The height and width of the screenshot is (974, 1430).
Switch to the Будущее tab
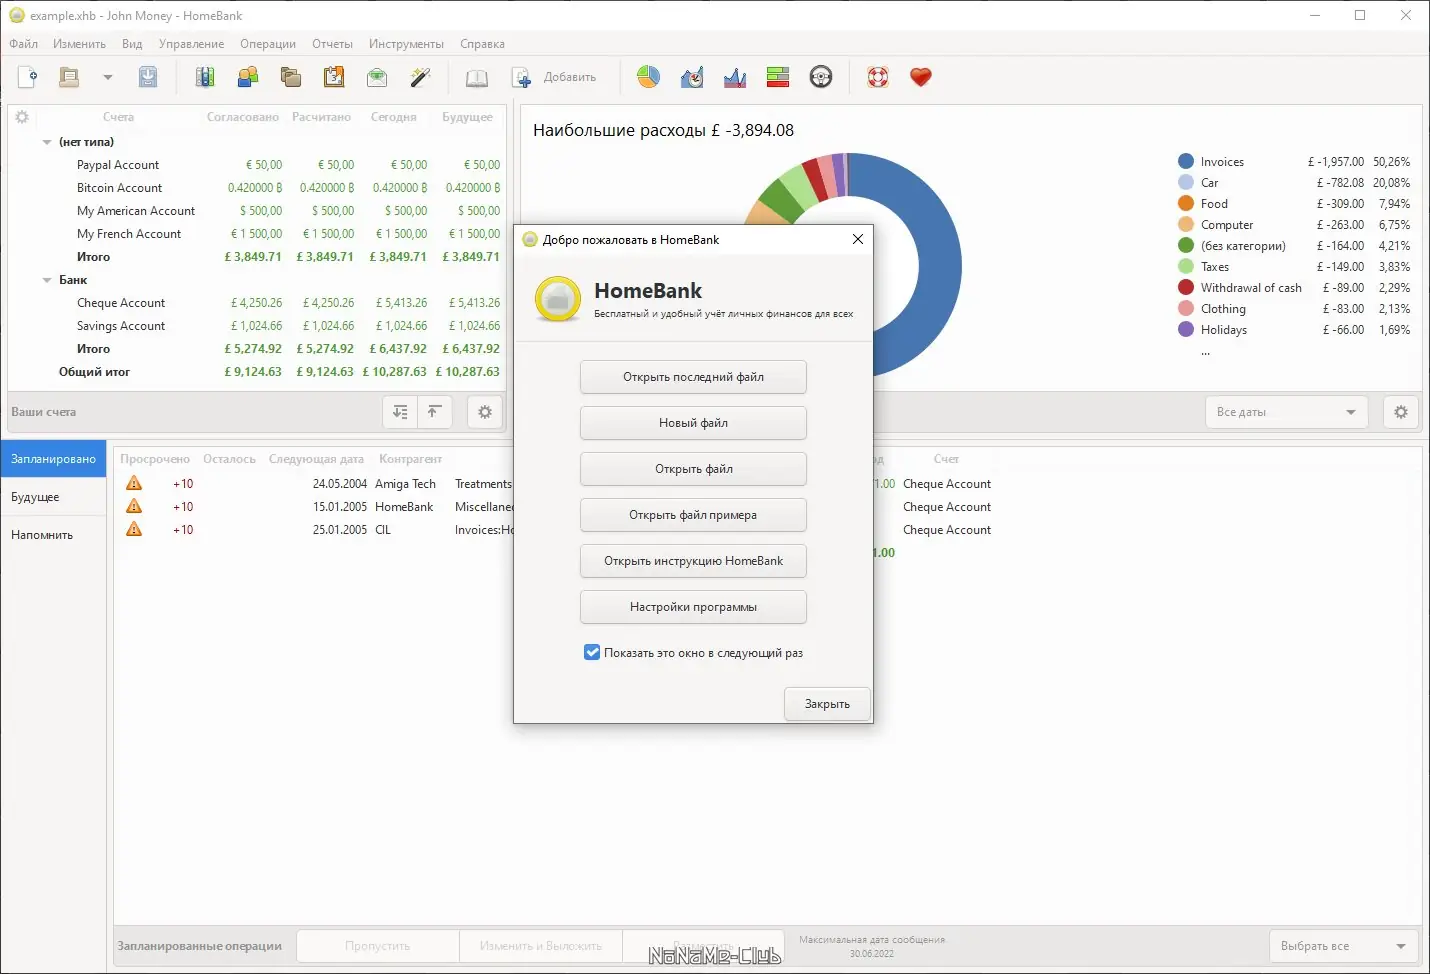click(x=54, y=497)
